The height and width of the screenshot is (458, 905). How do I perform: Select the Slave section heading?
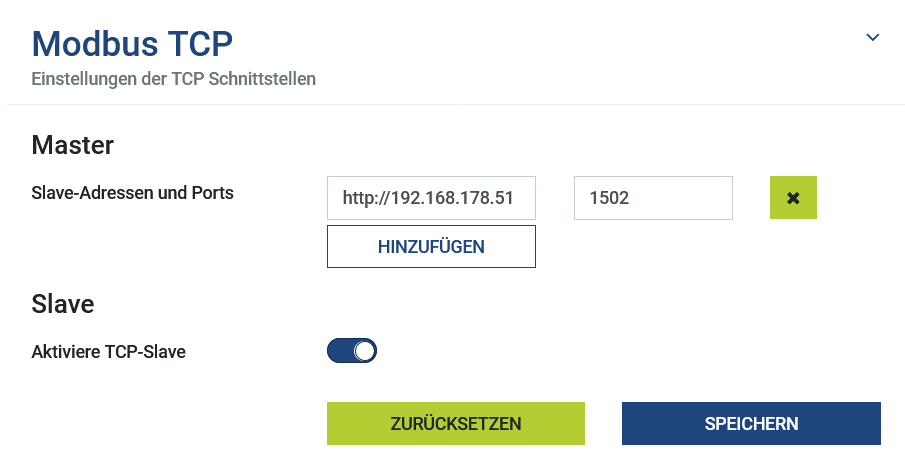tap(63, 304)
